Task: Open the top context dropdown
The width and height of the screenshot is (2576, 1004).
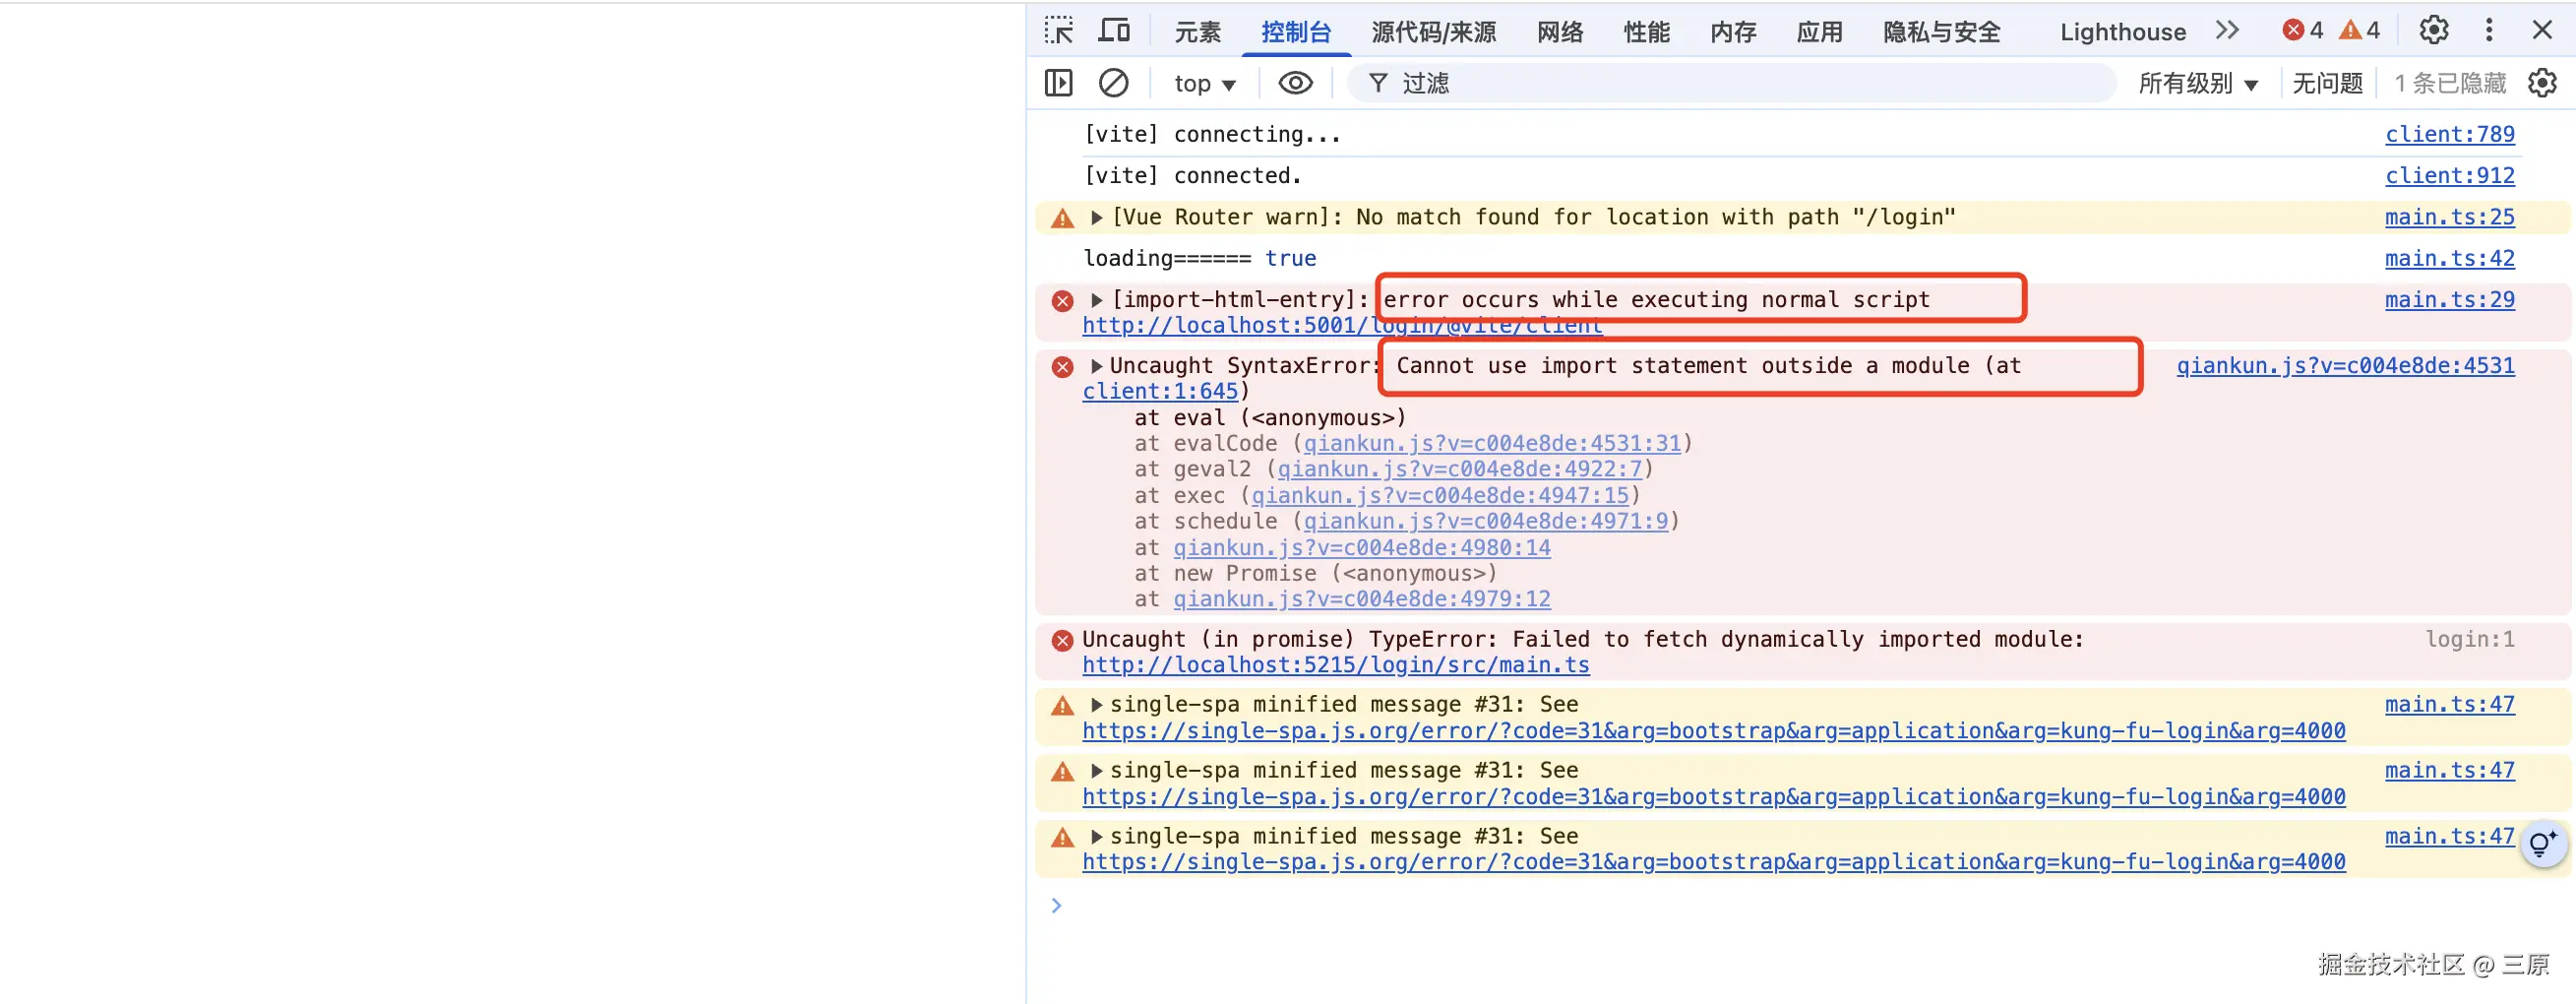Action: point(1204,84)
